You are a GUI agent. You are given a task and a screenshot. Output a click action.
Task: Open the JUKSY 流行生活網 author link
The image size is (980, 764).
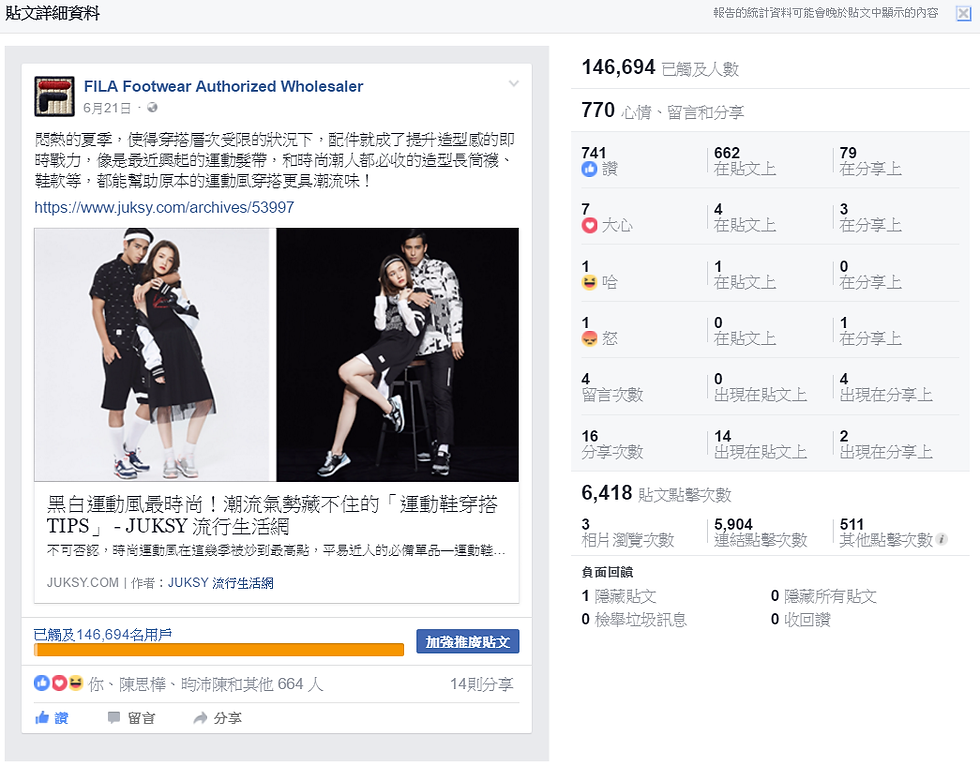[x=221, y=583]
